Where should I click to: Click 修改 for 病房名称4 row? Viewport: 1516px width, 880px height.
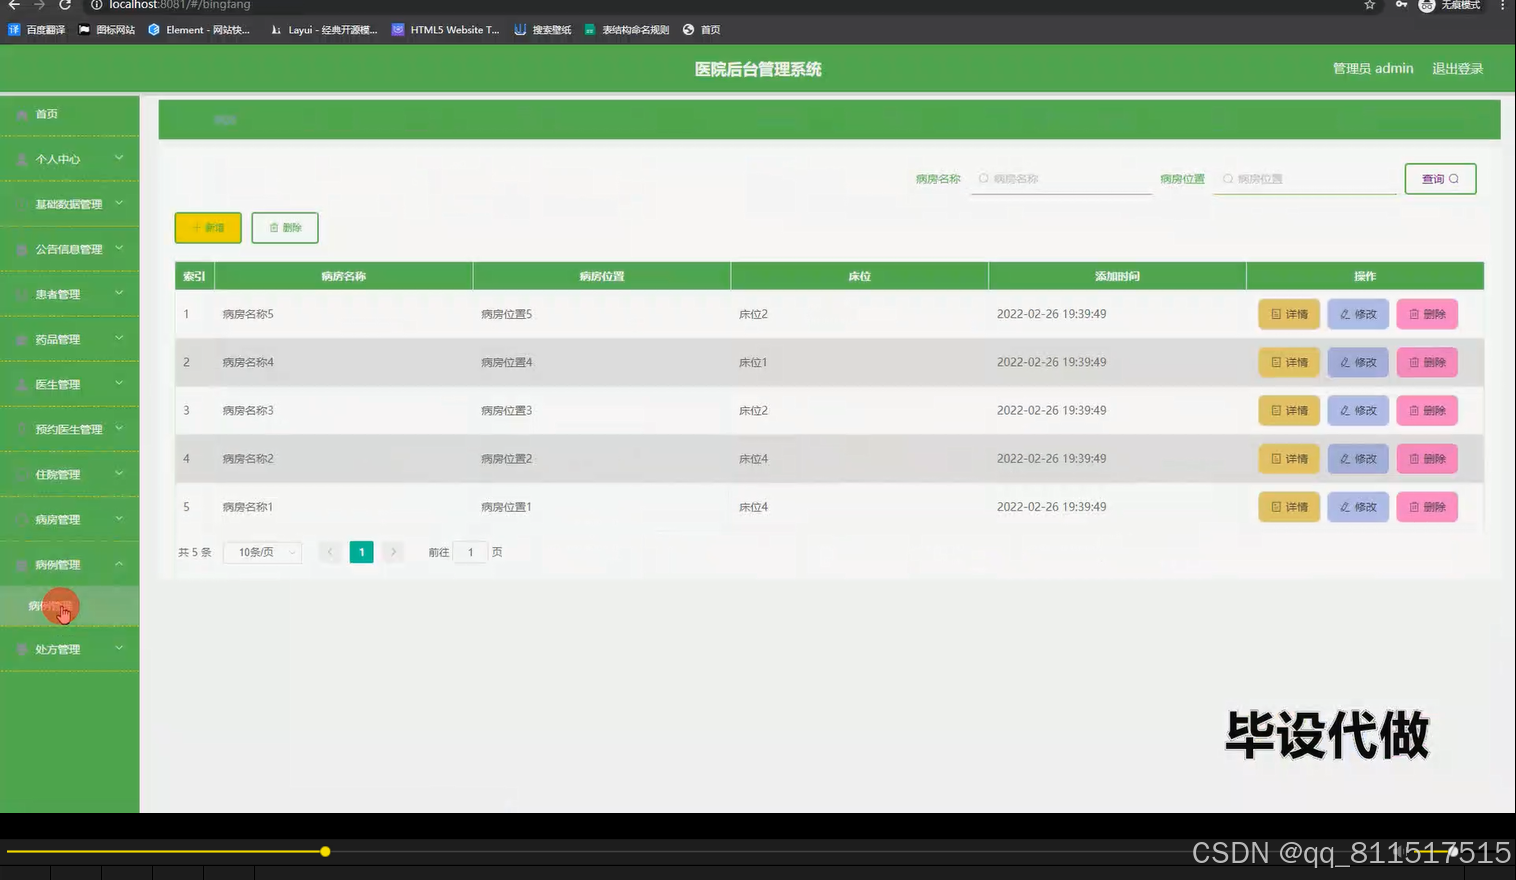[1358, 362]
